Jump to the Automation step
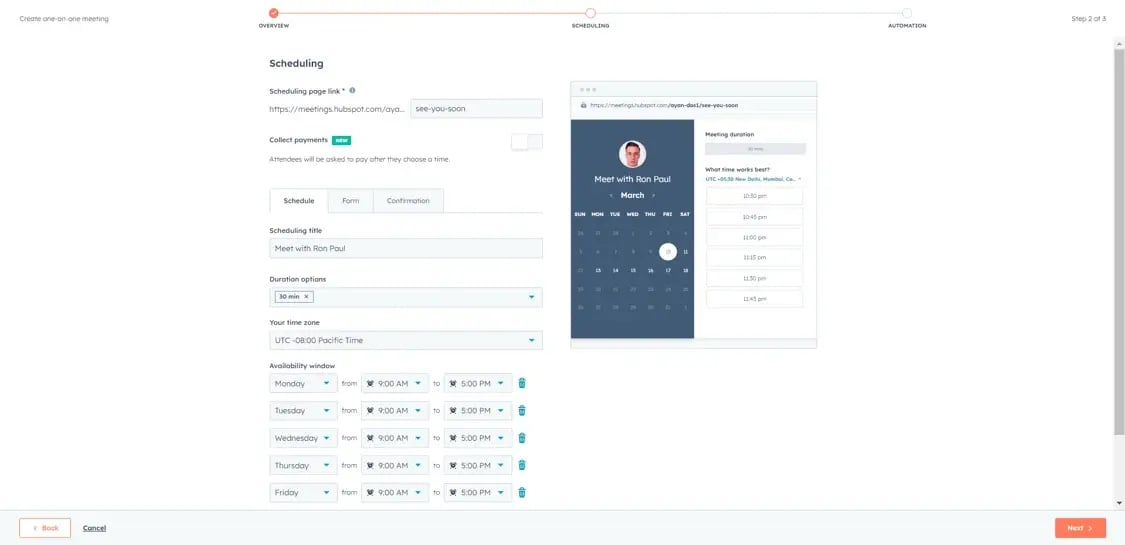 [907, 13]
